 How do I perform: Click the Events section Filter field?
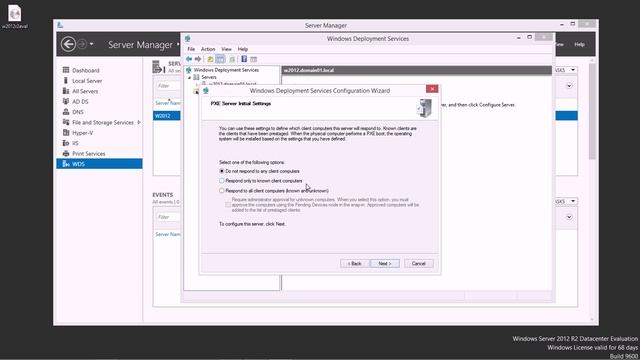tap(168, 217)
